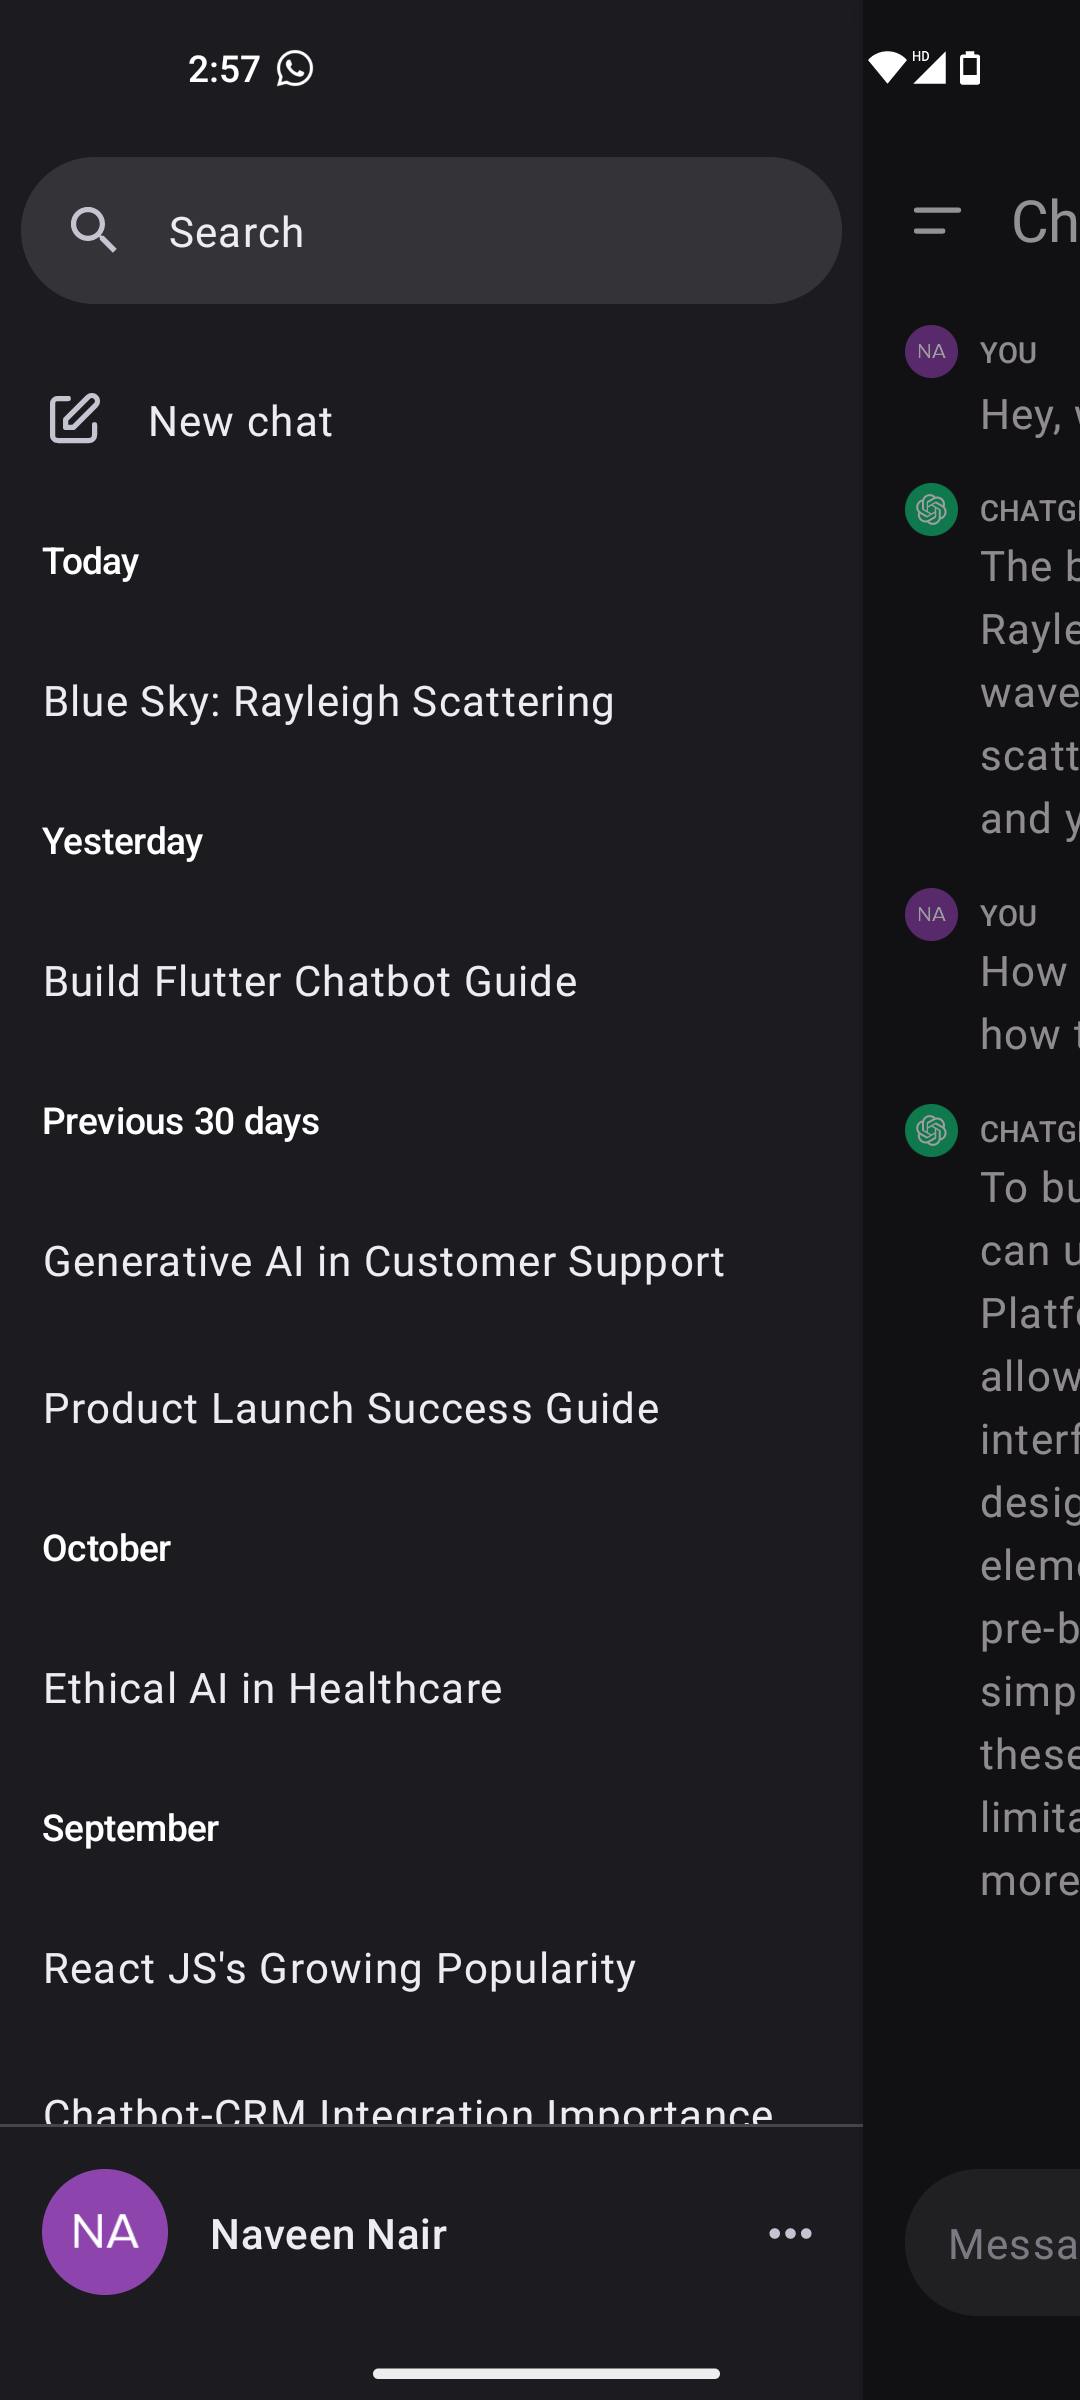Open account settings via Naveen Nair name
Viewport: 1080px width, 2400px height.
(x=328, y=2233)
